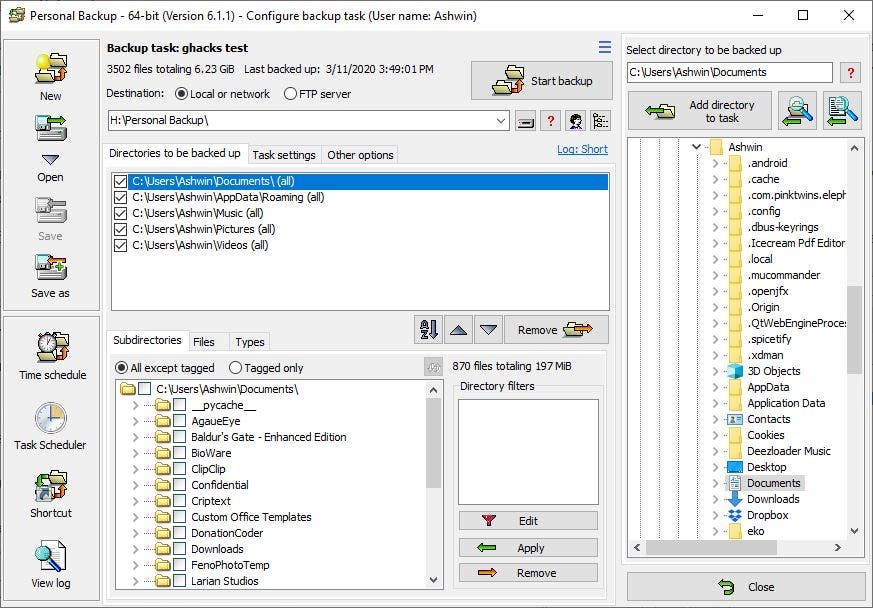This screenshot has height=608, width=873.
Task: Tag the Confidential subdirectory checkbox
Action: point(179,485)
